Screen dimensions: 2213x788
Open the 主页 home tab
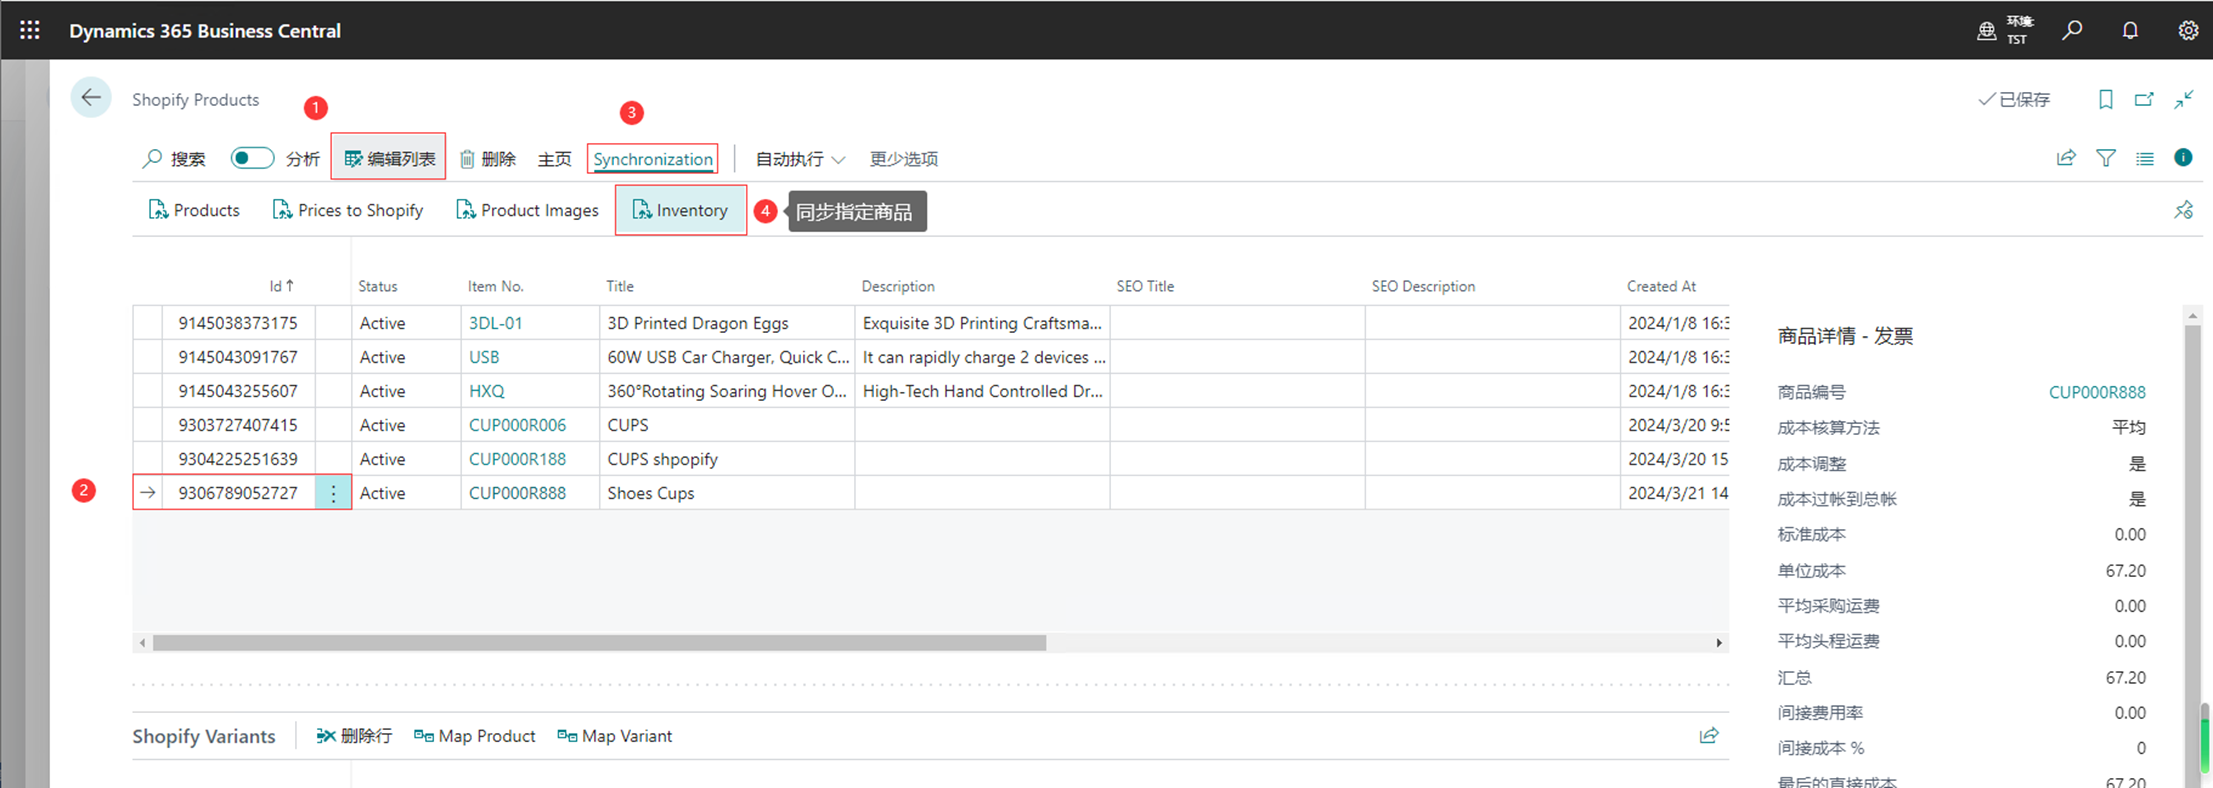click(554, 159)
